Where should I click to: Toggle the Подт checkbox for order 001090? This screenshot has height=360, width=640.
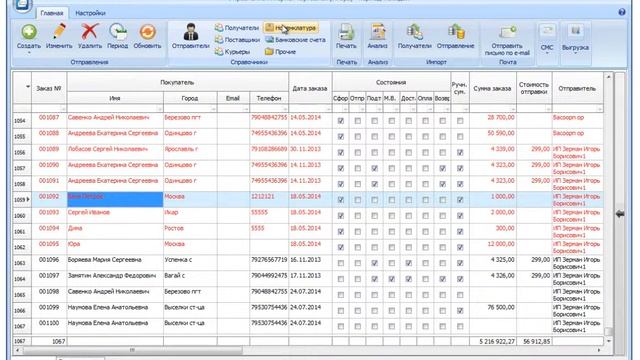pyautogui.click(x=374, y=168)
